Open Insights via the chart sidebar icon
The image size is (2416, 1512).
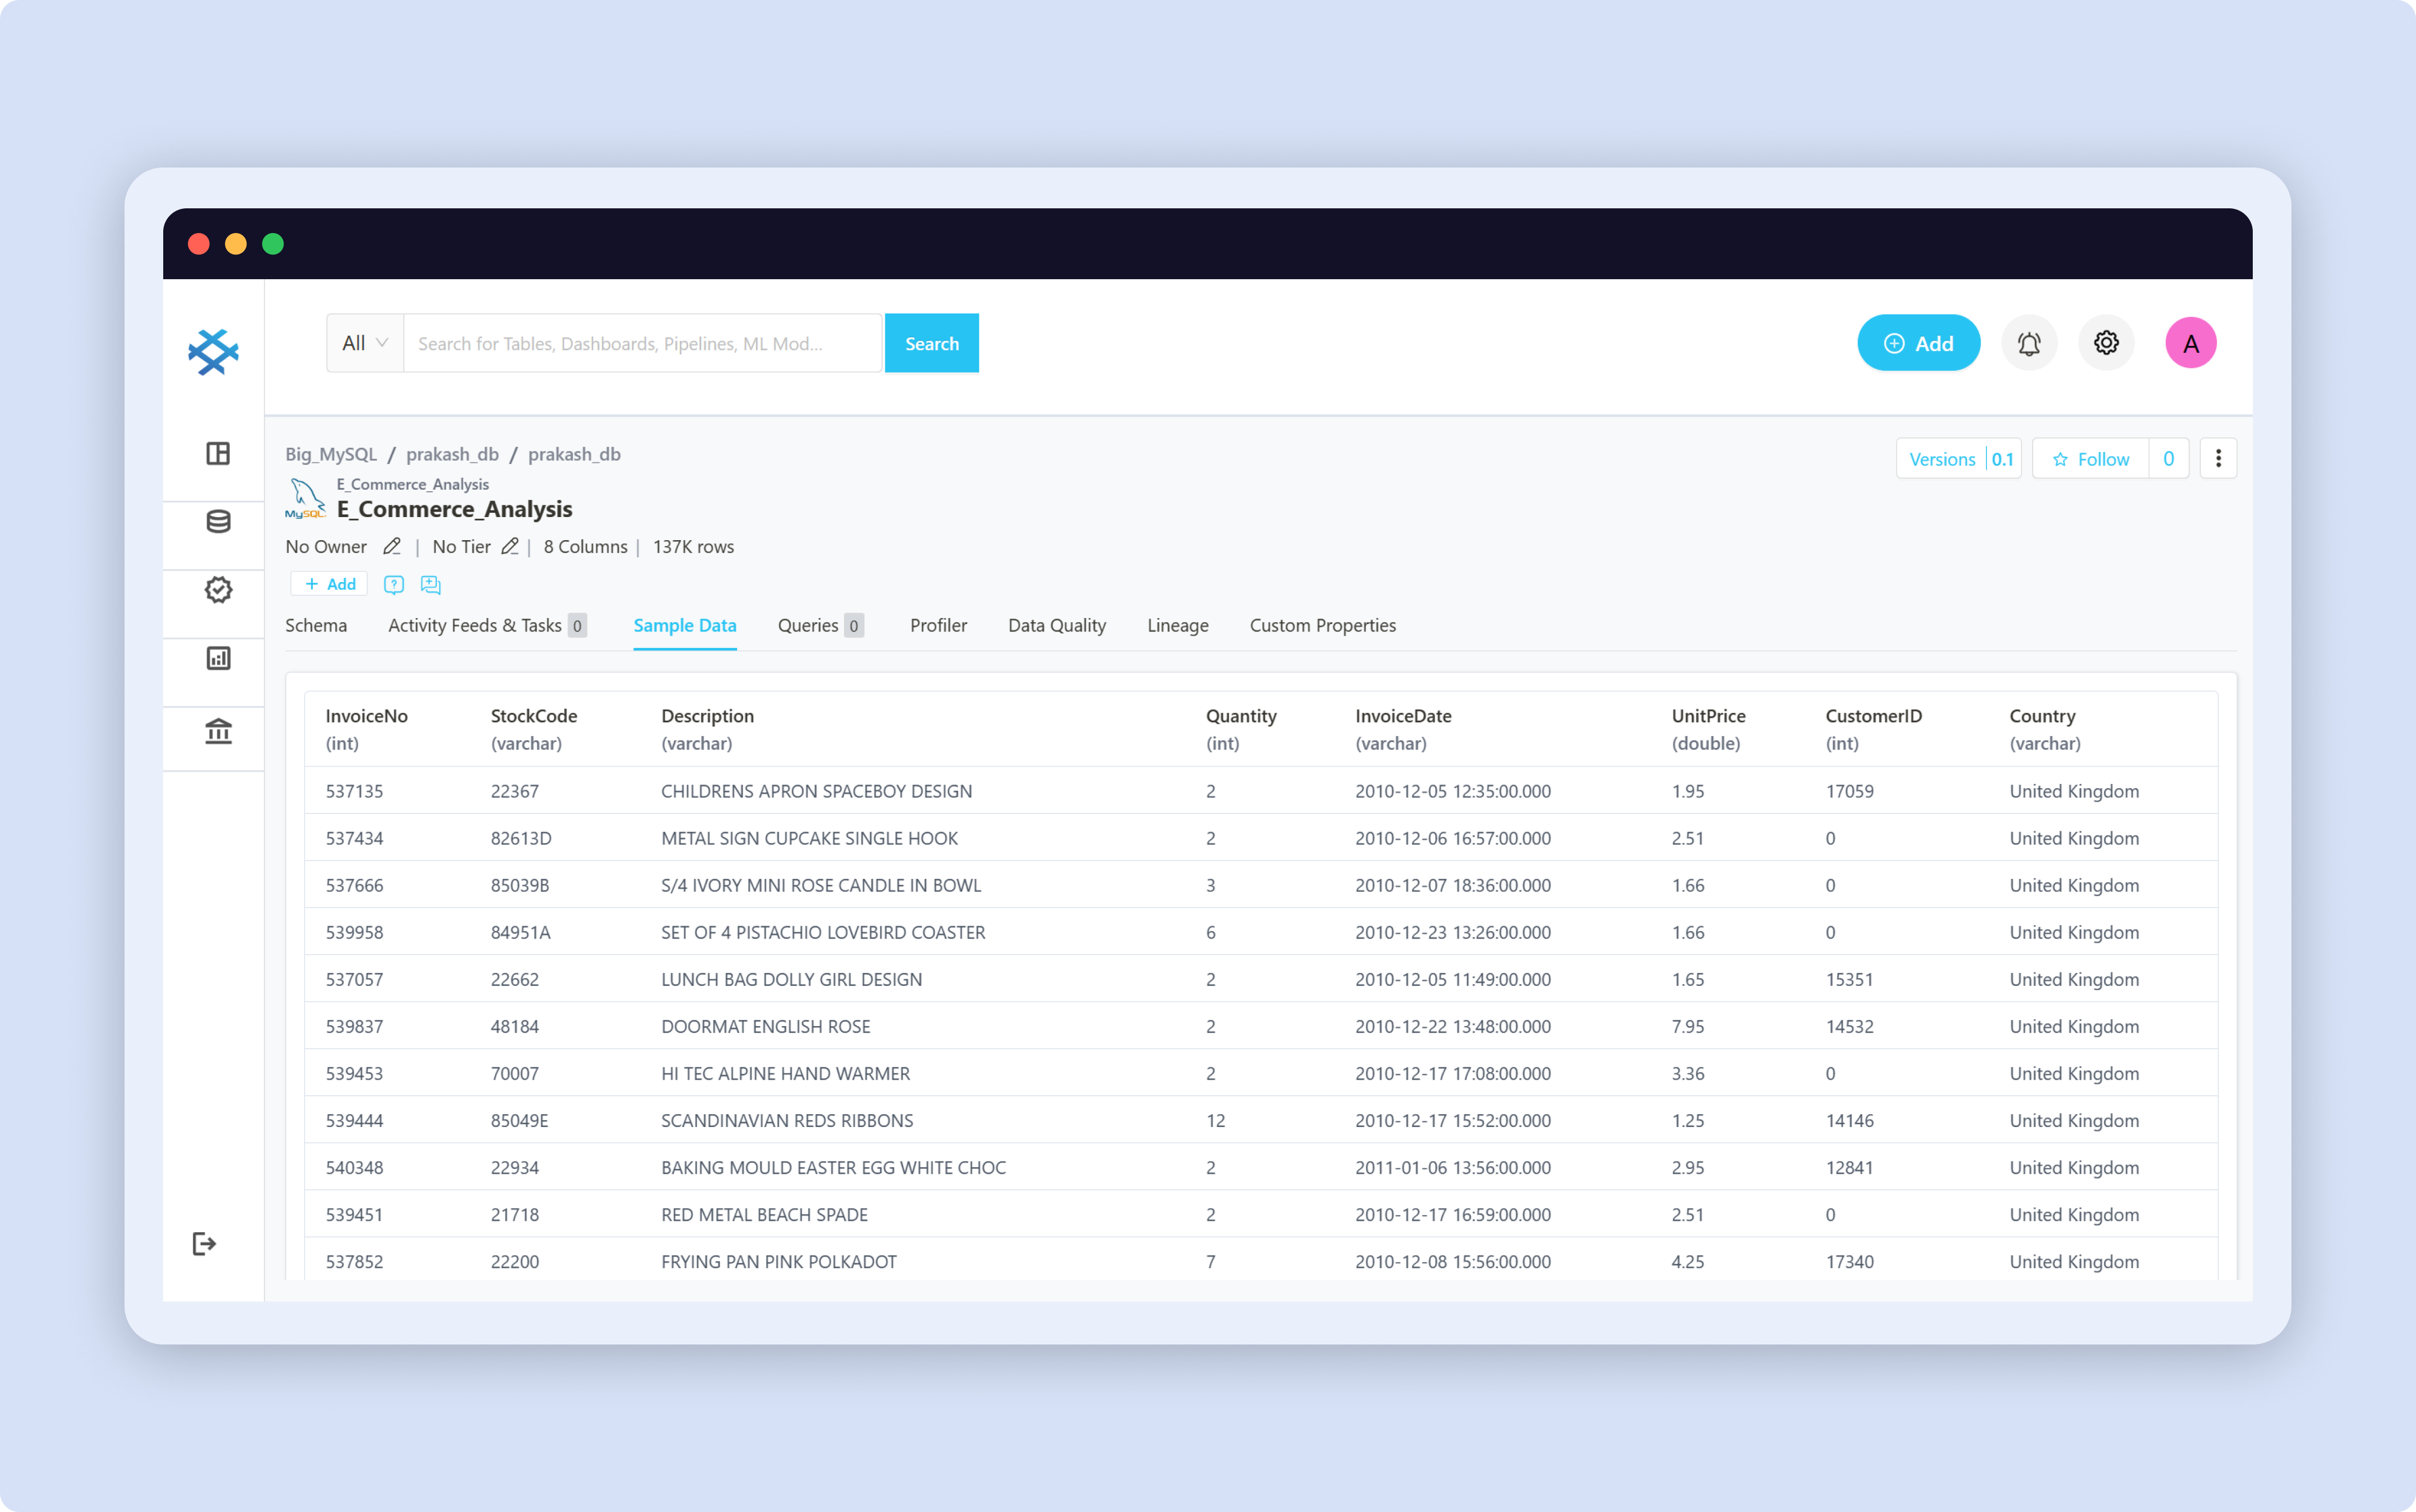click(218, 658)
